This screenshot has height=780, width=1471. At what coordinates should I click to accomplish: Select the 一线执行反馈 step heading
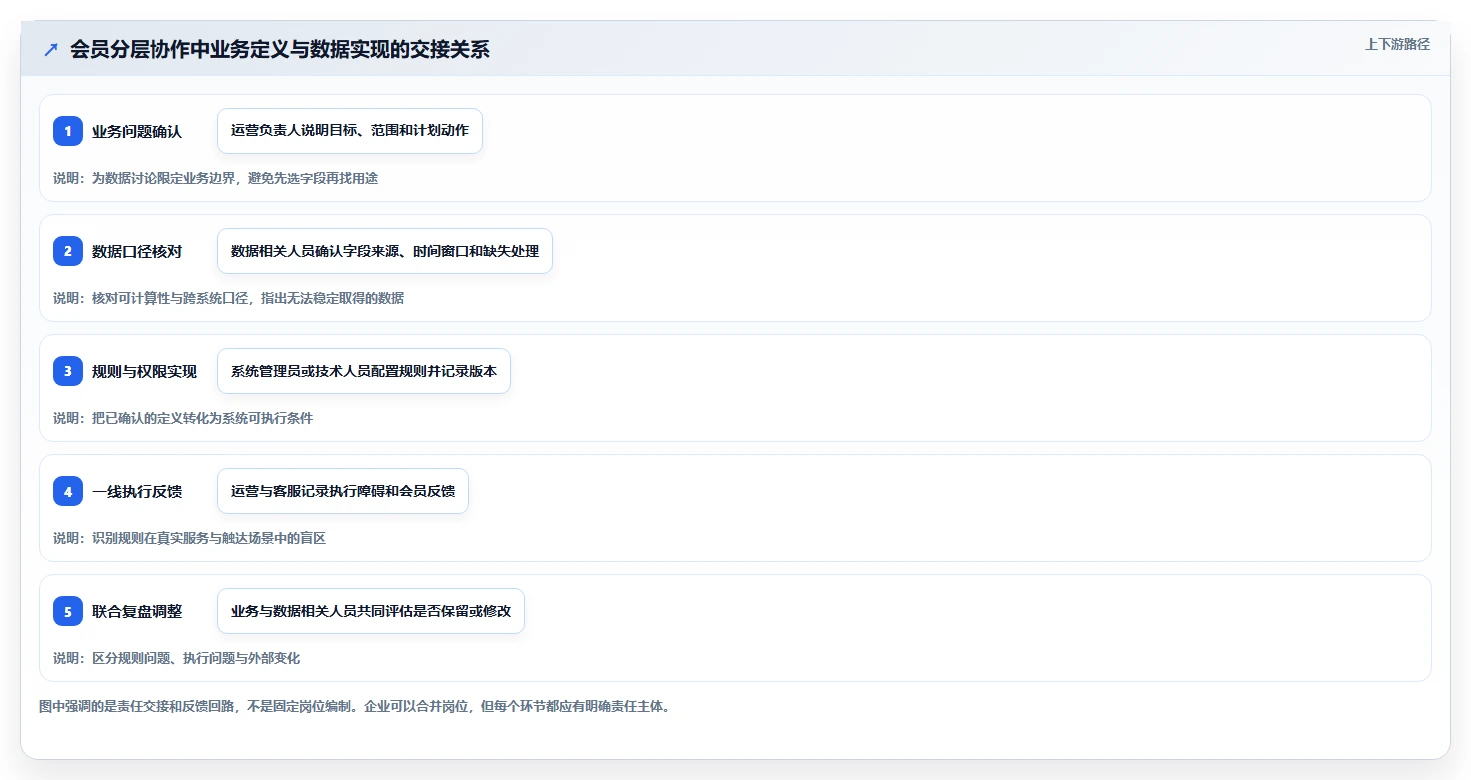coord(137,491)
